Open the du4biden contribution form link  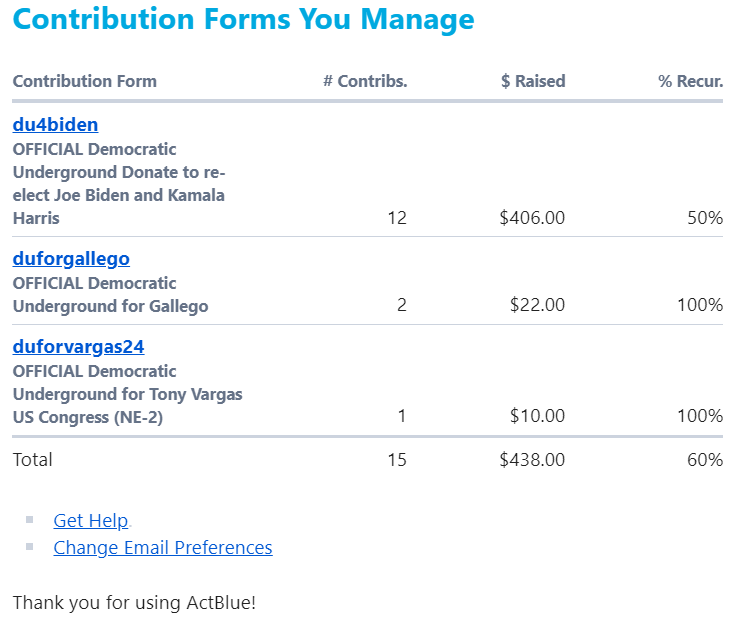tap(55, 125)
